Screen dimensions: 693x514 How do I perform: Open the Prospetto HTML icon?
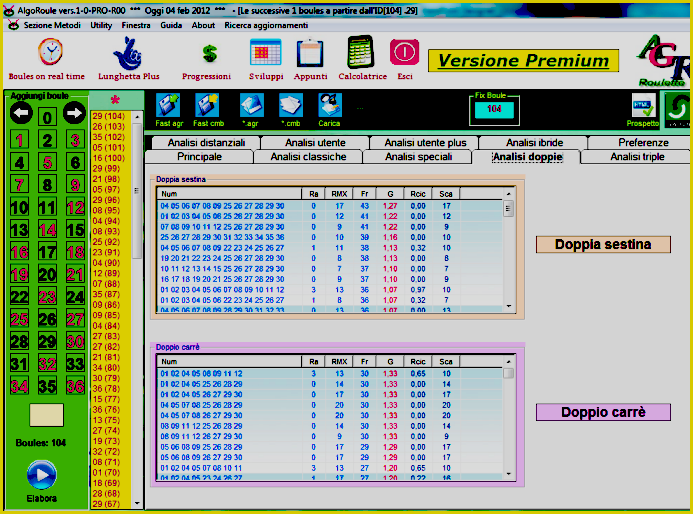coord(644,106)
